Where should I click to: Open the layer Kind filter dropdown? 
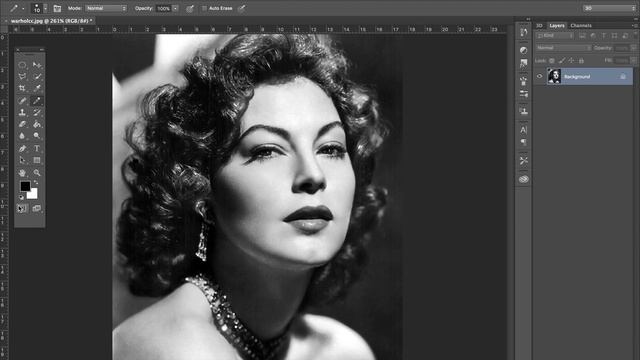555,36
